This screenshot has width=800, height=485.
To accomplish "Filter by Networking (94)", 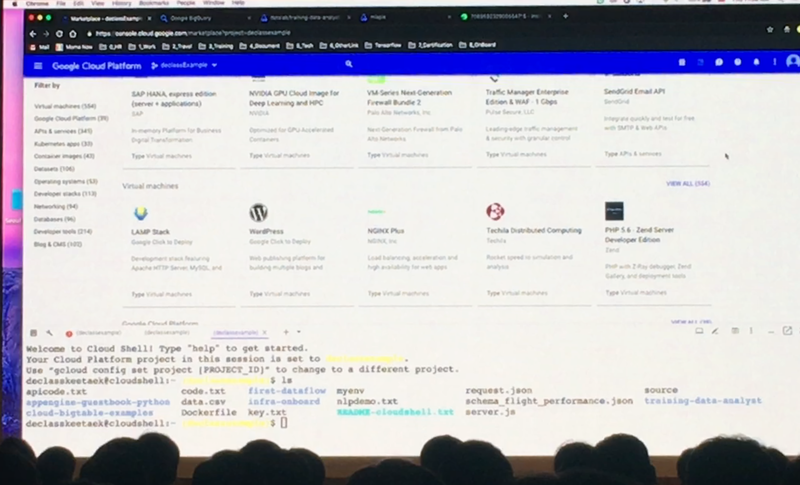I will coord(56,207).
